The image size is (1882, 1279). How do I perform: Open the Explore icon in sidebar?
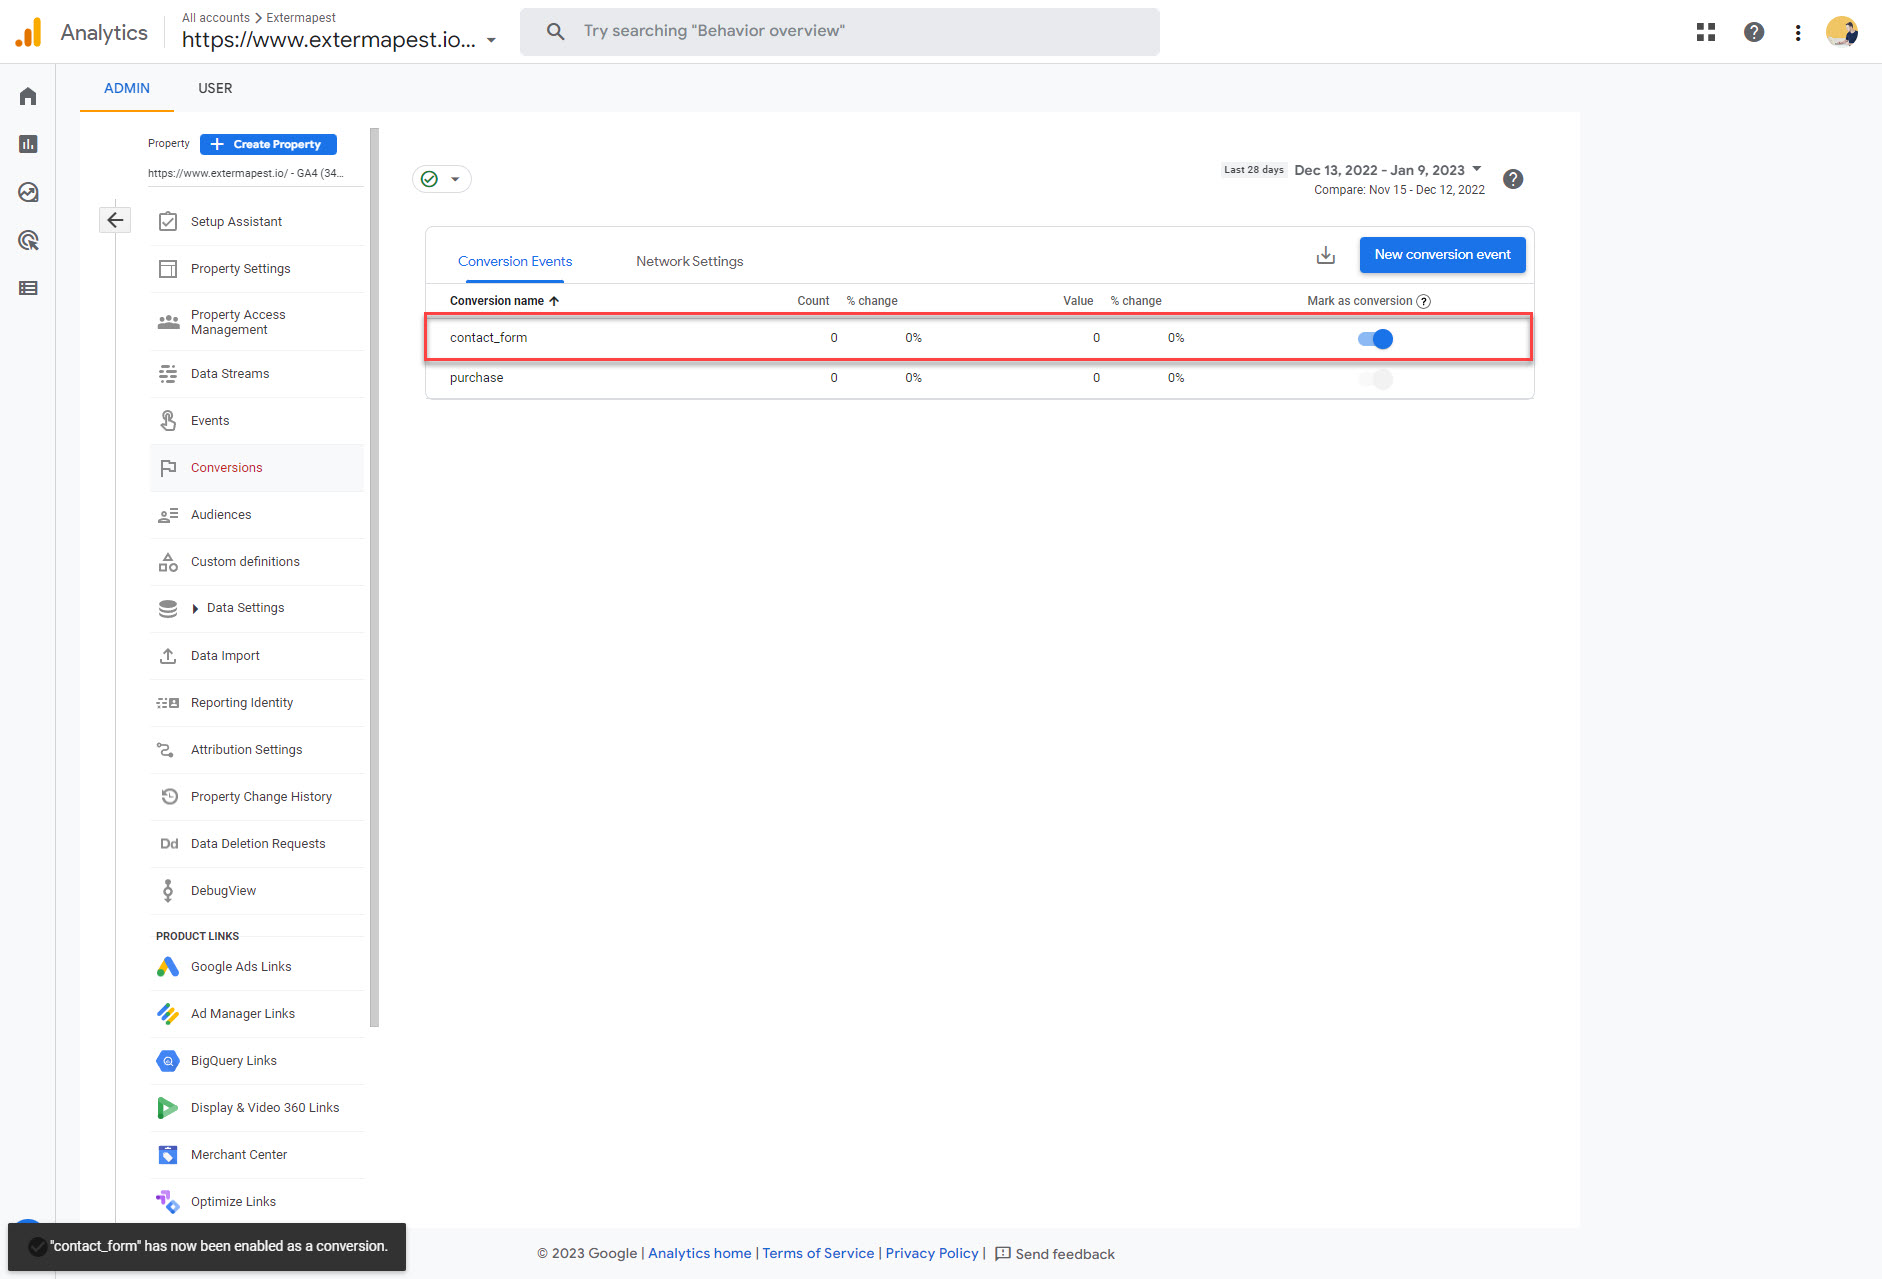(28, 192)
